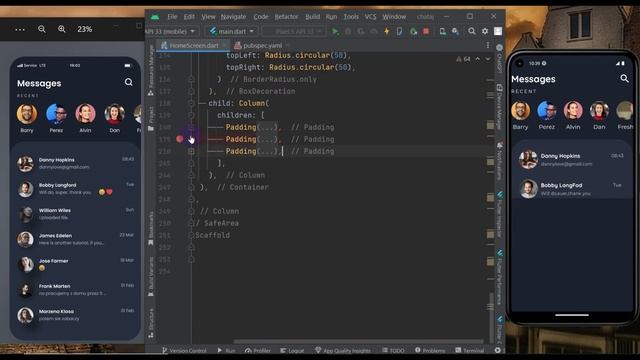Click the Run with Coverage icon
The image size is (640, 360).
361,31
